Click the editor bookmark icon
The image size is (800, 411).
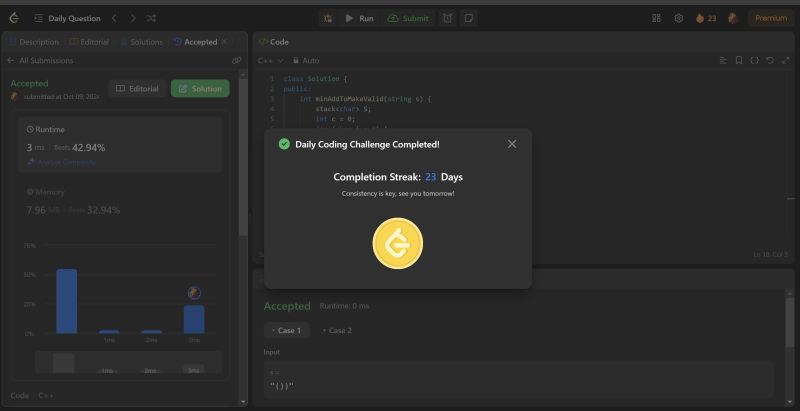point(738,61)
